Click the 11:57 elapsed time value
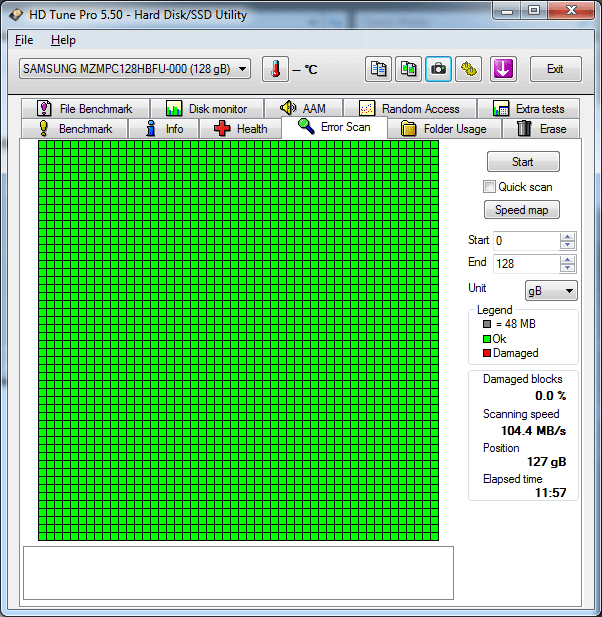The width and height of the screenshot is (602, 617). tap(550, 492)
